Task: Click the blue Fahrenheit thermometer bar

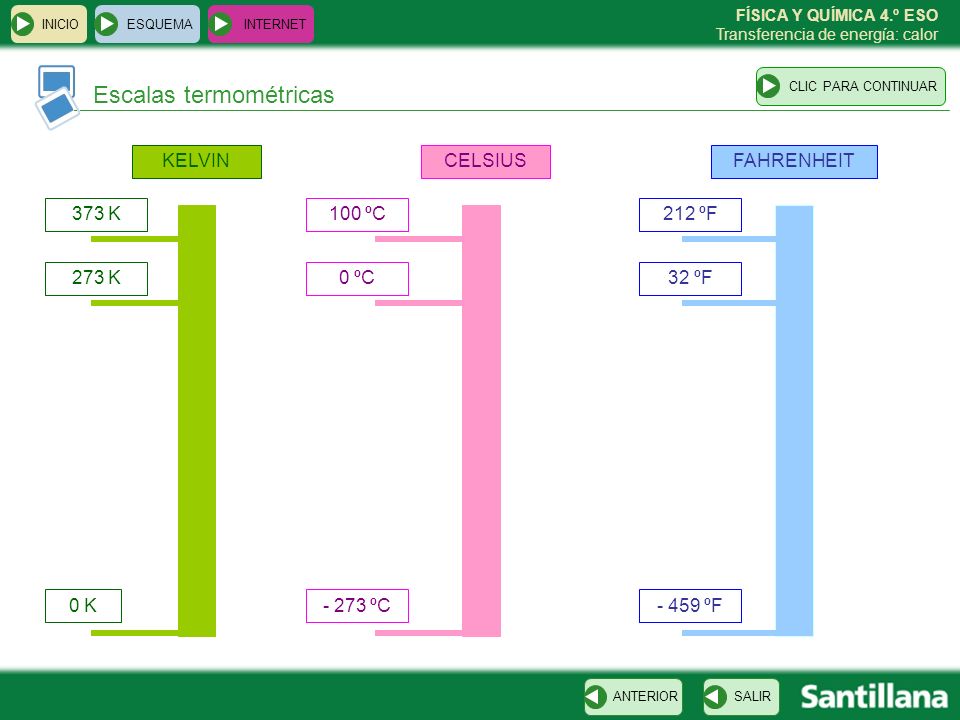Action: point(794,421)
